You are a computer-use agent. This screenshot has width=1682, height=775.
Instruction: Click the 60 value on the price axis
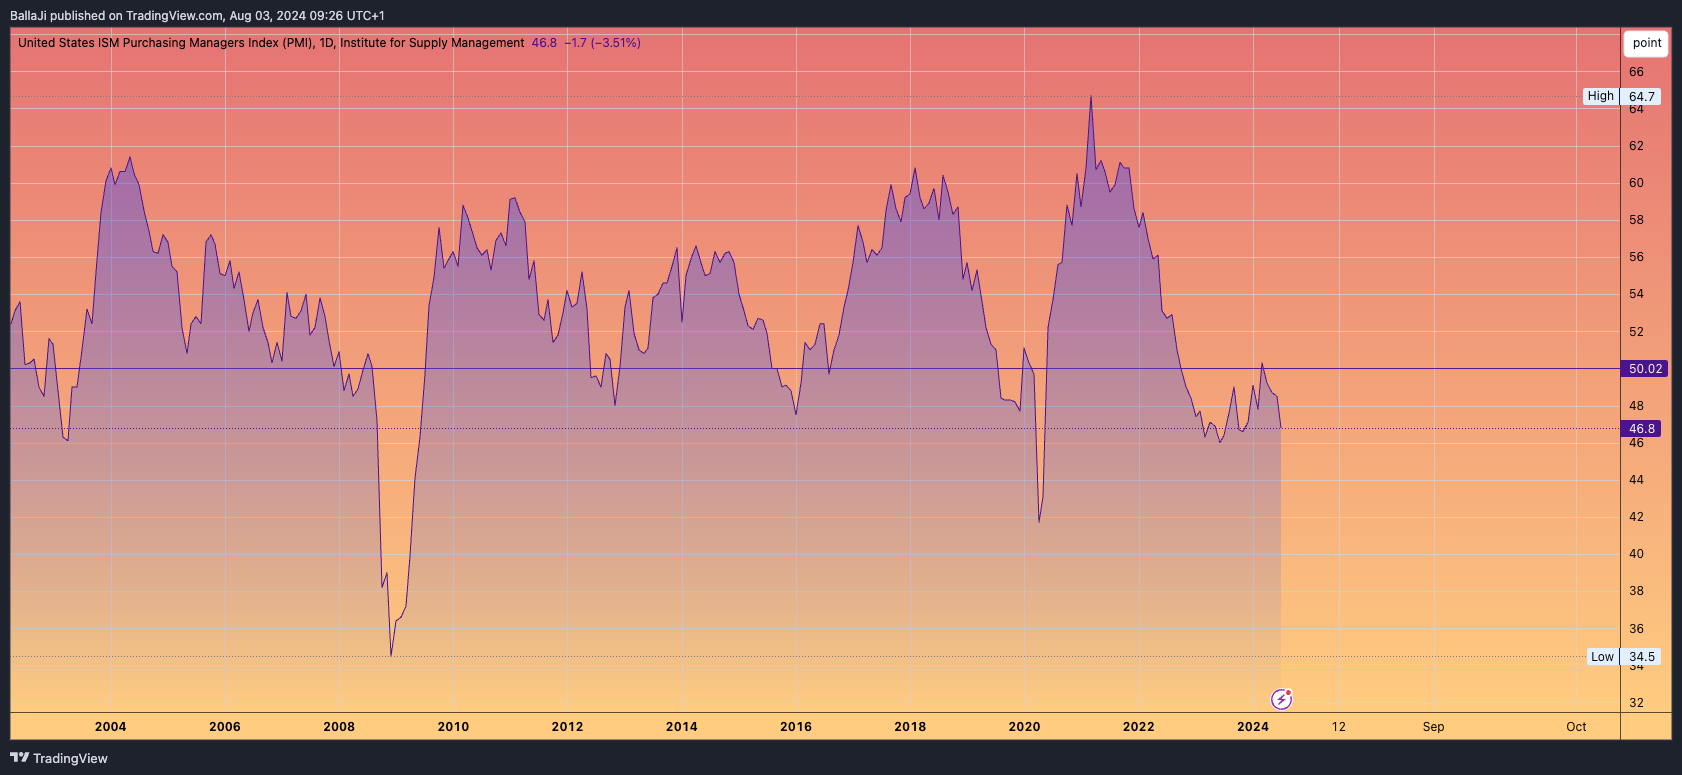(x=1636, y=183)
